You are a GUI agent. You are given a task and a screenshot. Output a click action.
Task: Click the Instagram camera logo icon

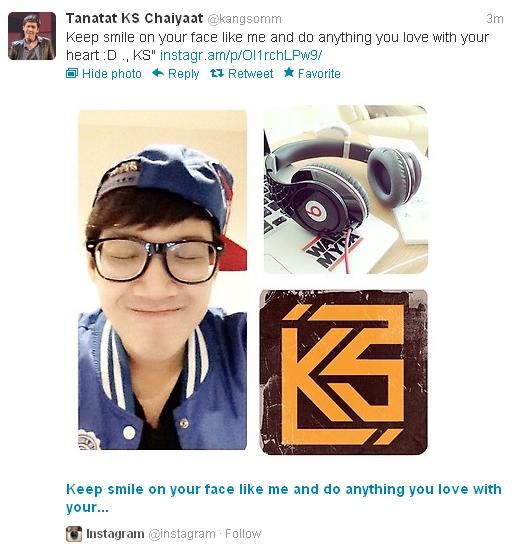(74, 534)
